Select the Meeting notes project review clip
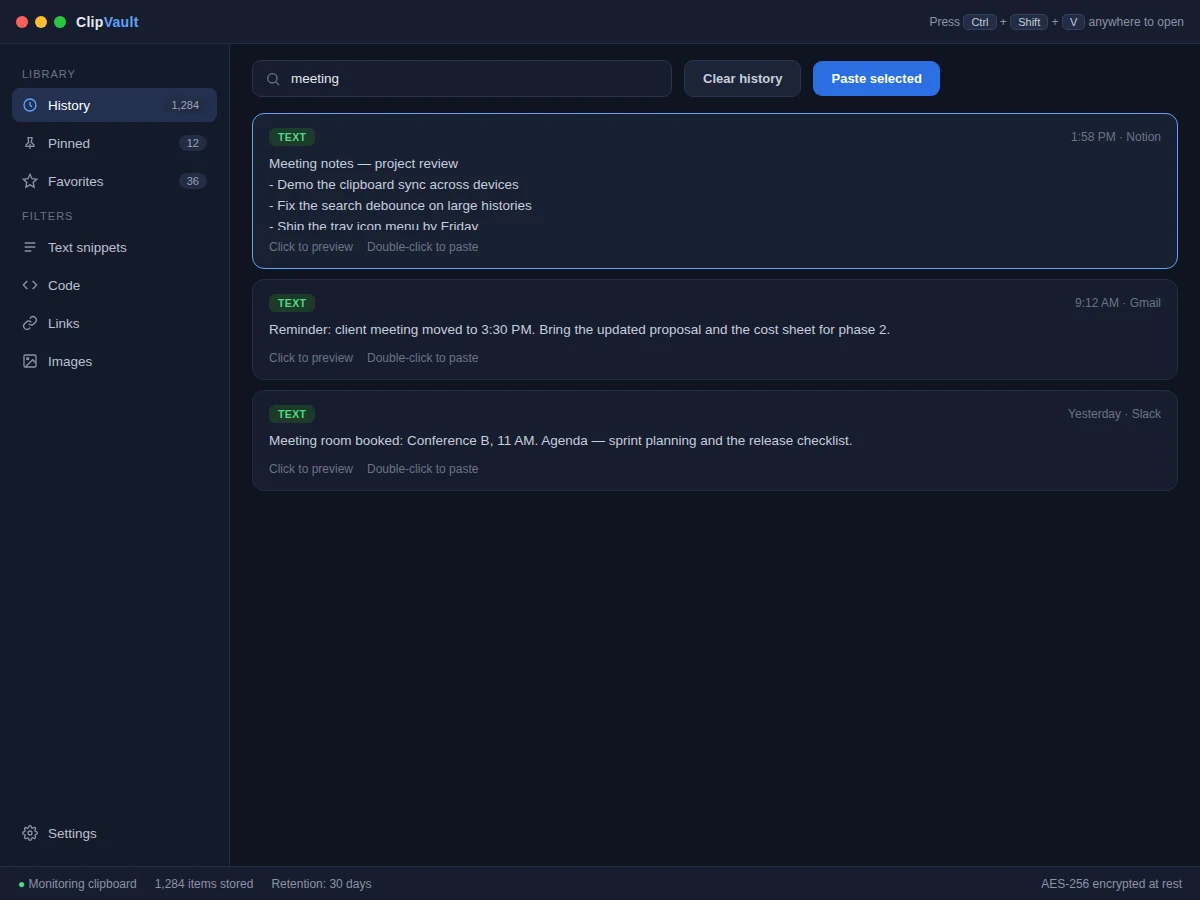Screen dimensions: 1200x900 pos(715,191)
